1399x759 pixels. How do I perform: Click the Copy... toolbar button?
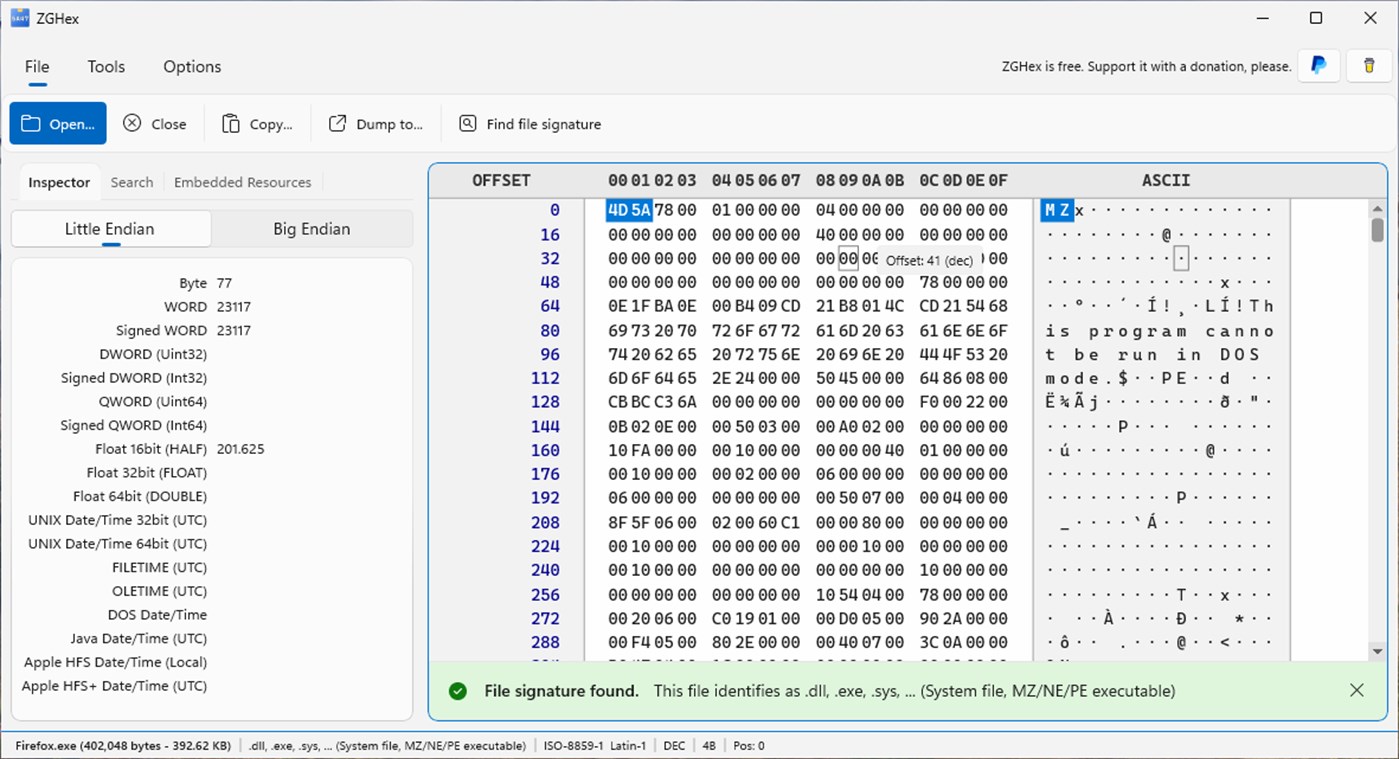click(x=257, y=124)
